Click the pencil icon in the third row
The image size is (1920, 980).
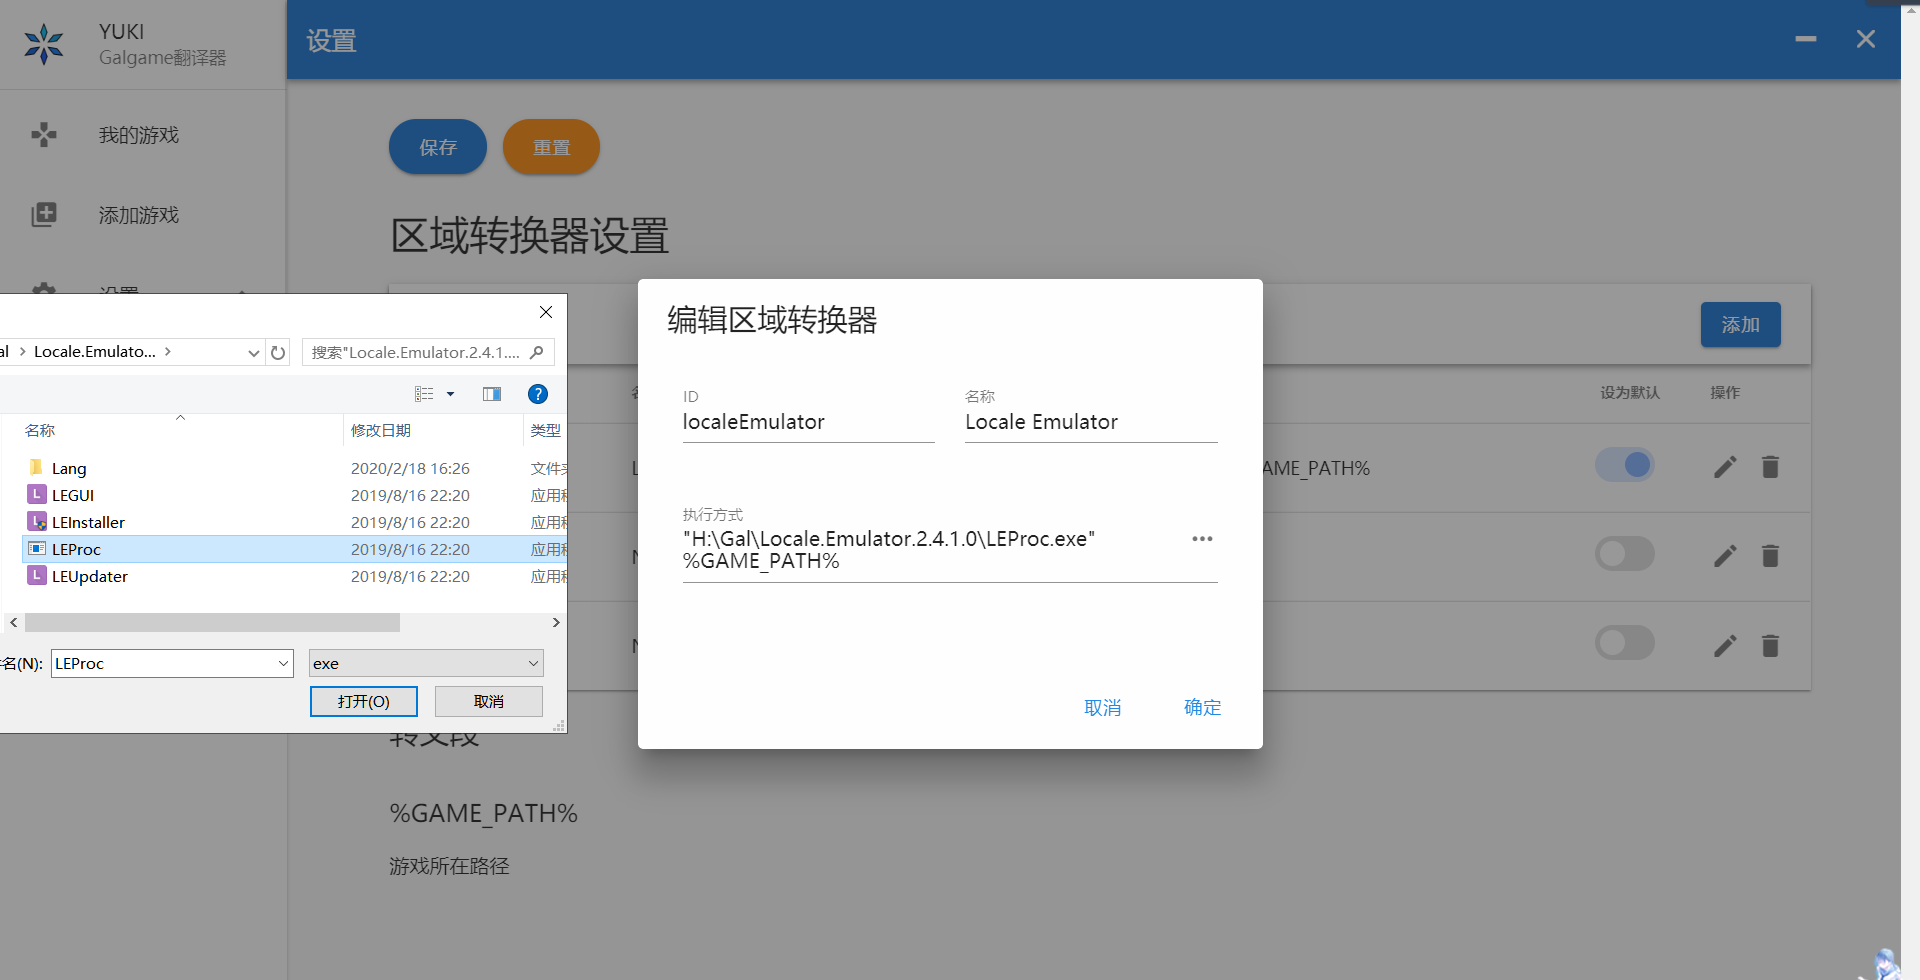coord(1725,646)
